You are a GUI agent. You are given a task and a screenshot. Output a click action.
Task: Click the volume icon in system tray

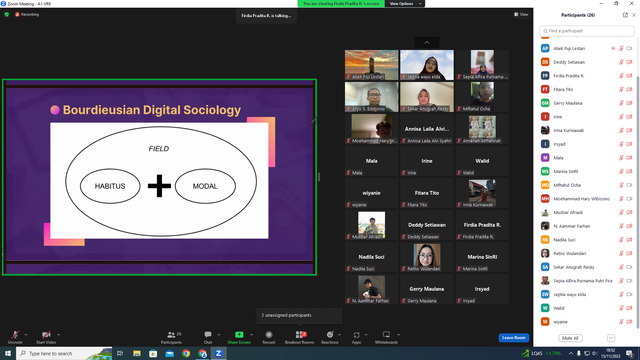(594, 353)
